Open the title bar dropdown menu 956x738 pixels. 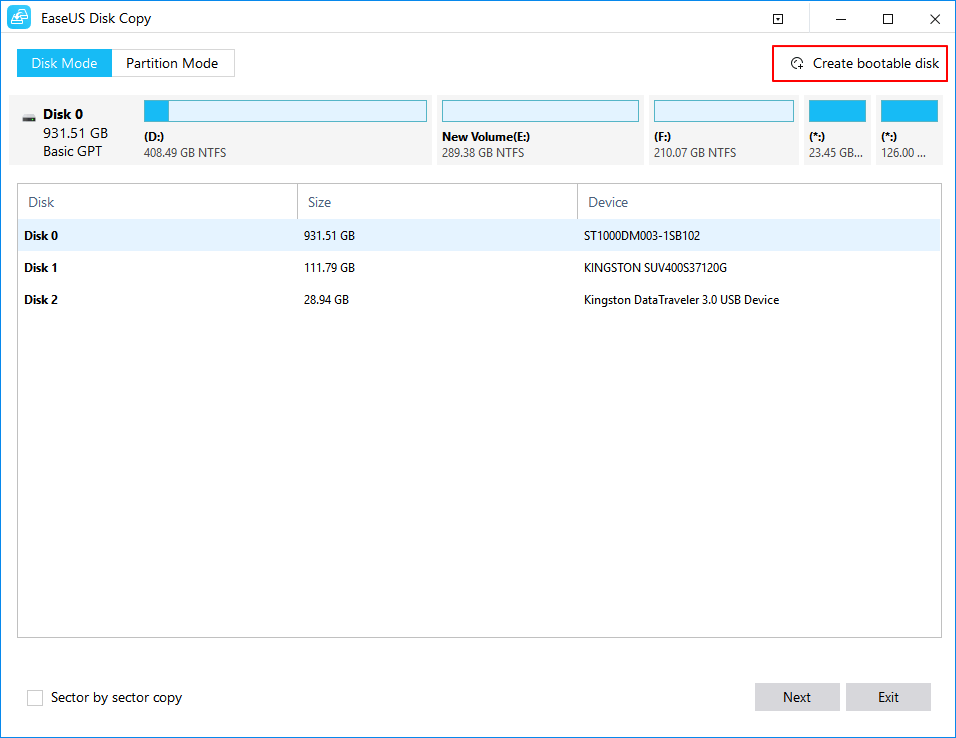coord(778,19)
